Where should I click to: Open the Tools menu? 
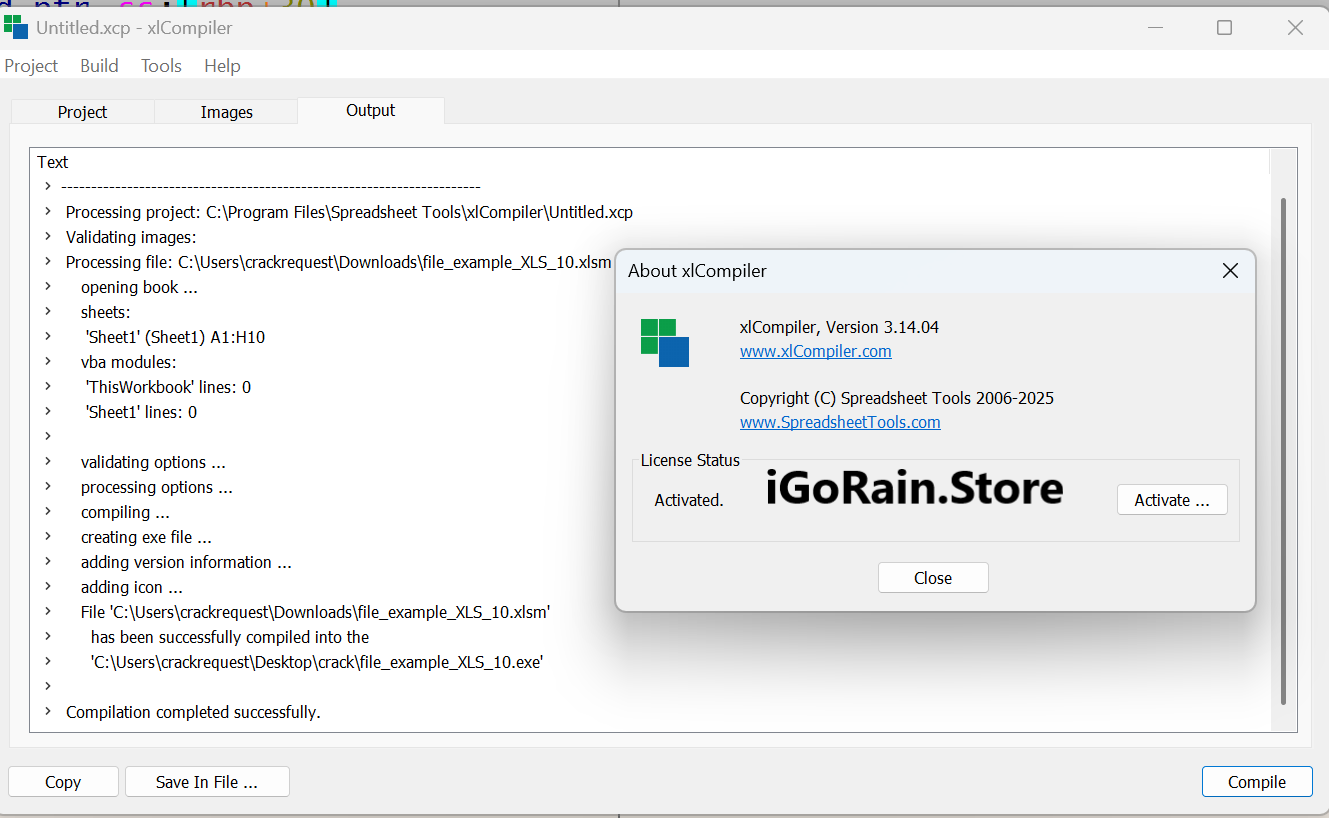161,66
